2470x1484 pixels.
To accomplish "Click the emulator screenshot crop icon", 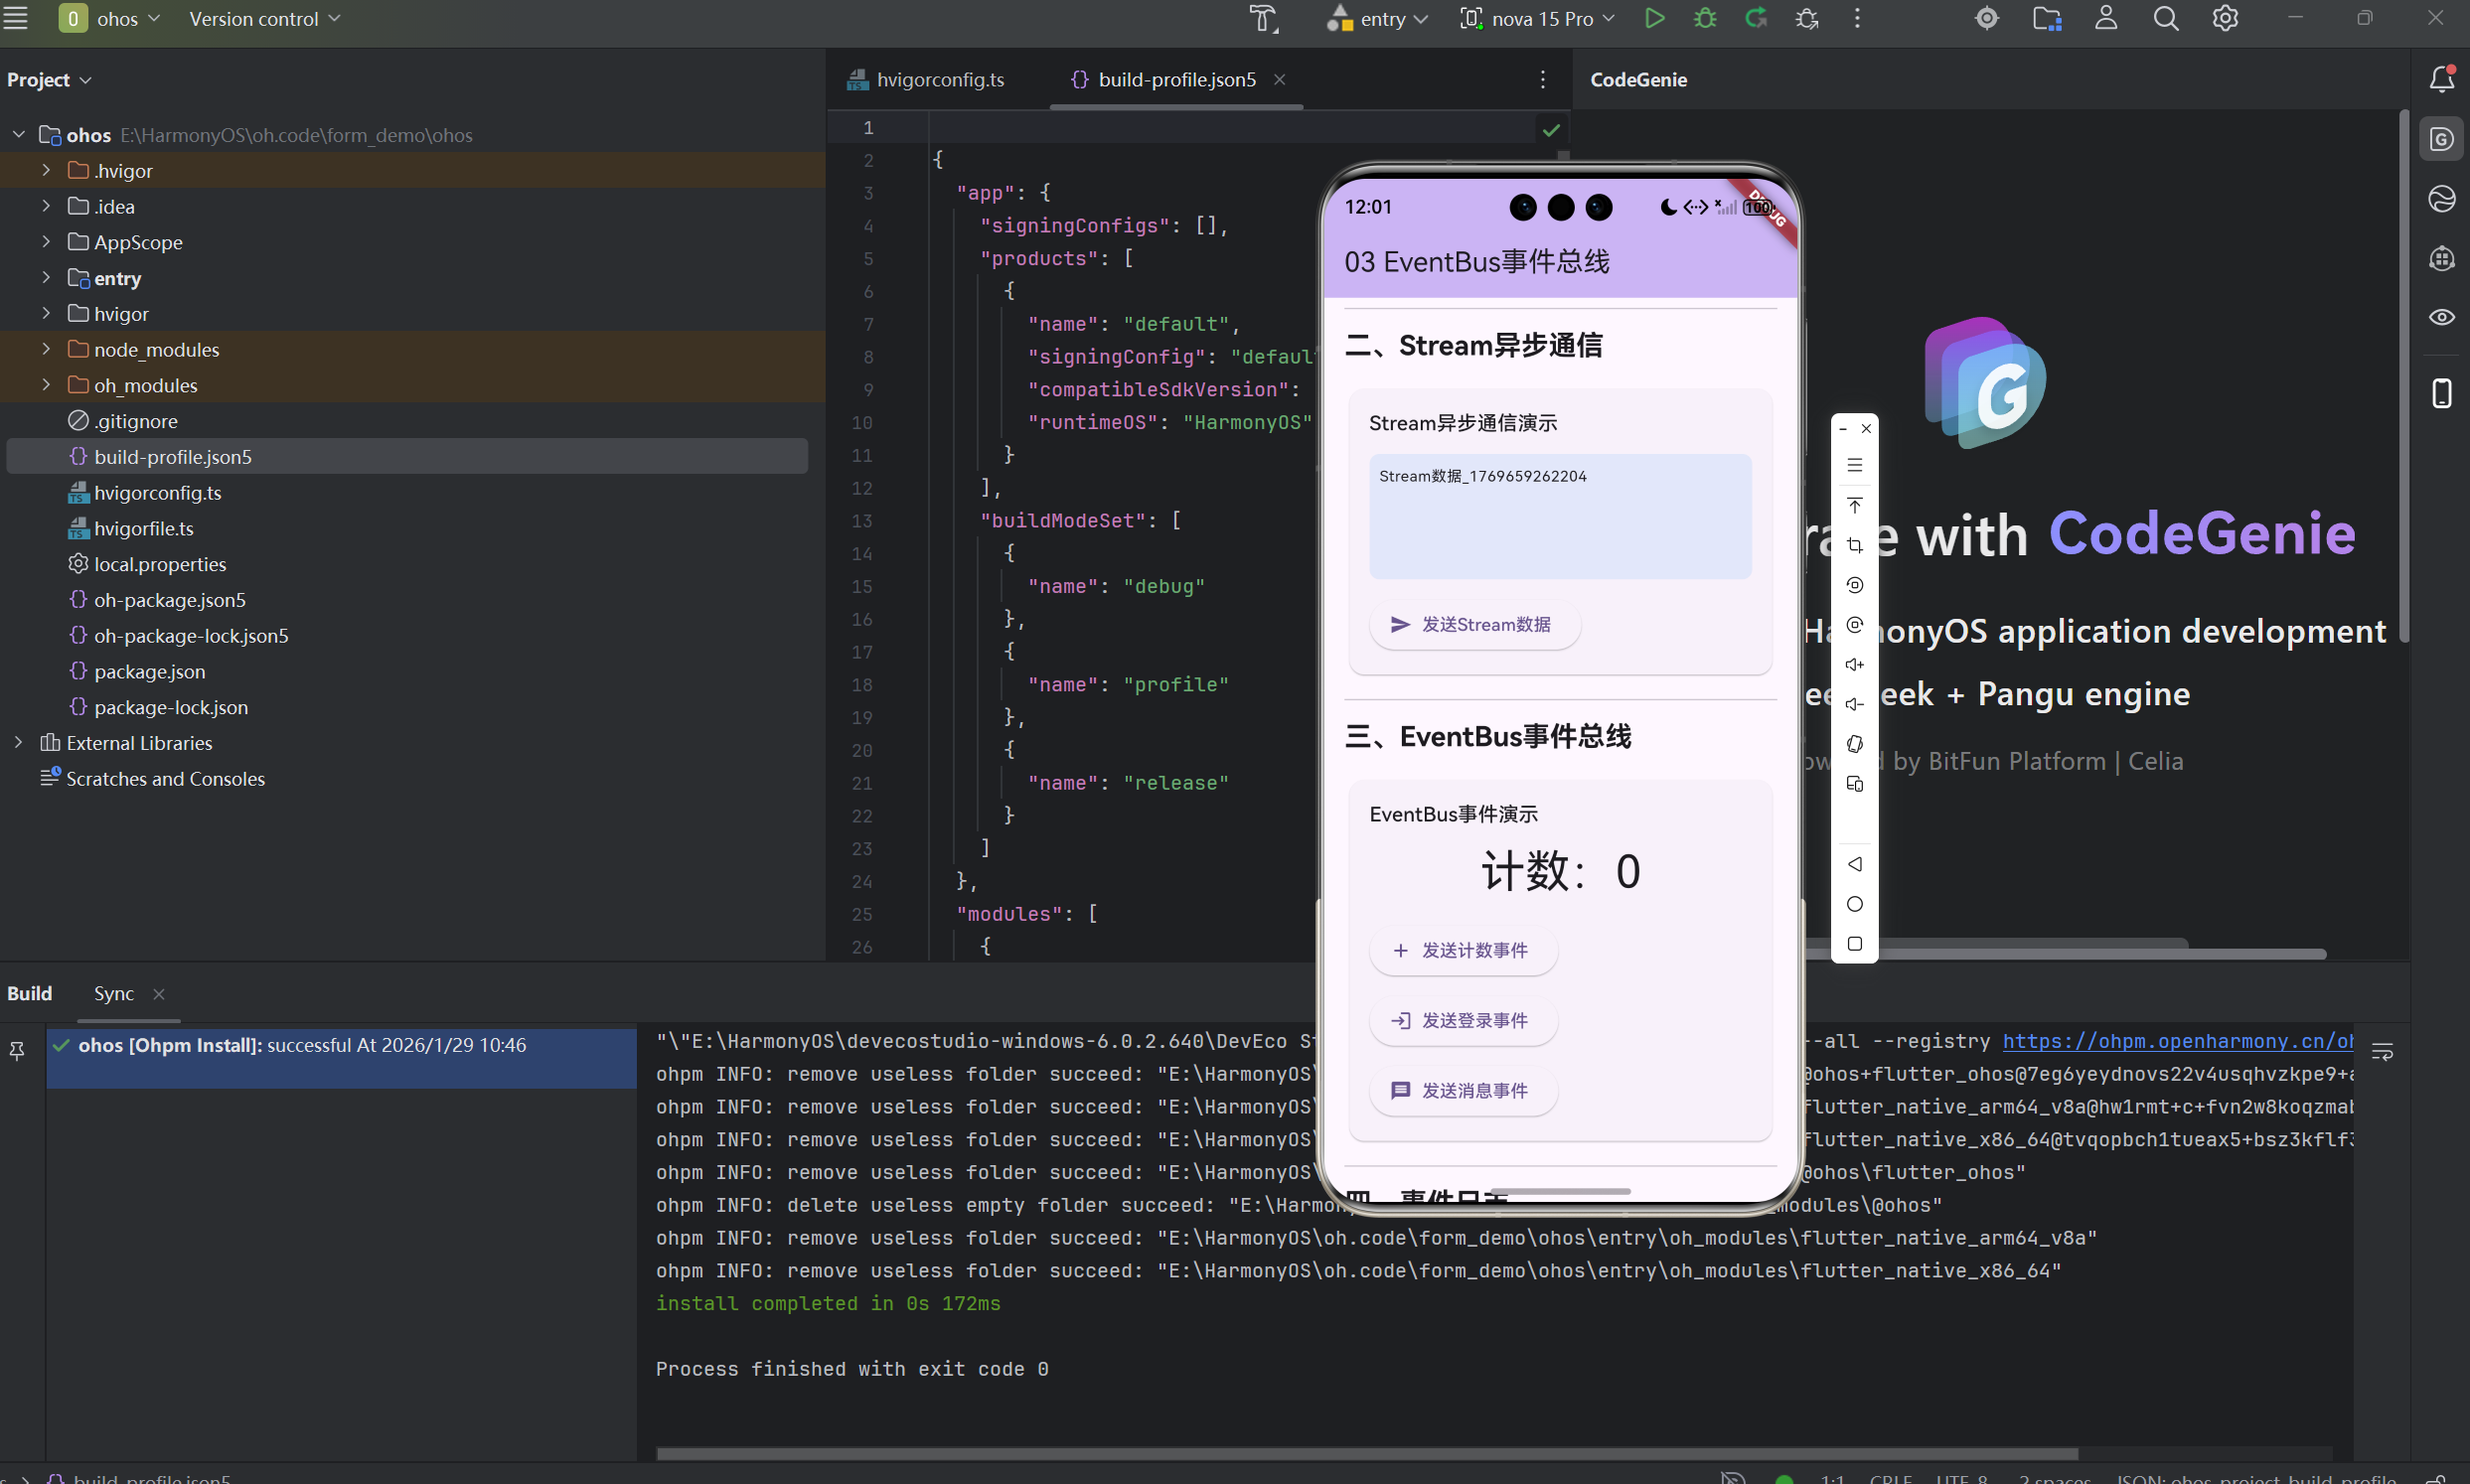I will click(1854, 545).
